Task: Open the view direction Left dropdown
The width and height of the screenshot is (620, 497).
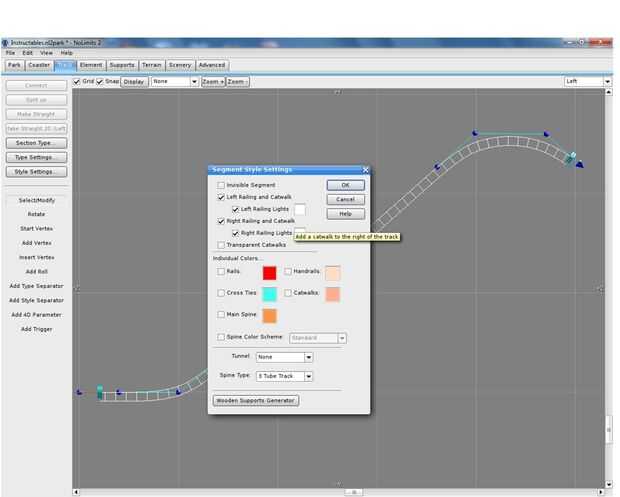Action: click(x=588, y=81)
